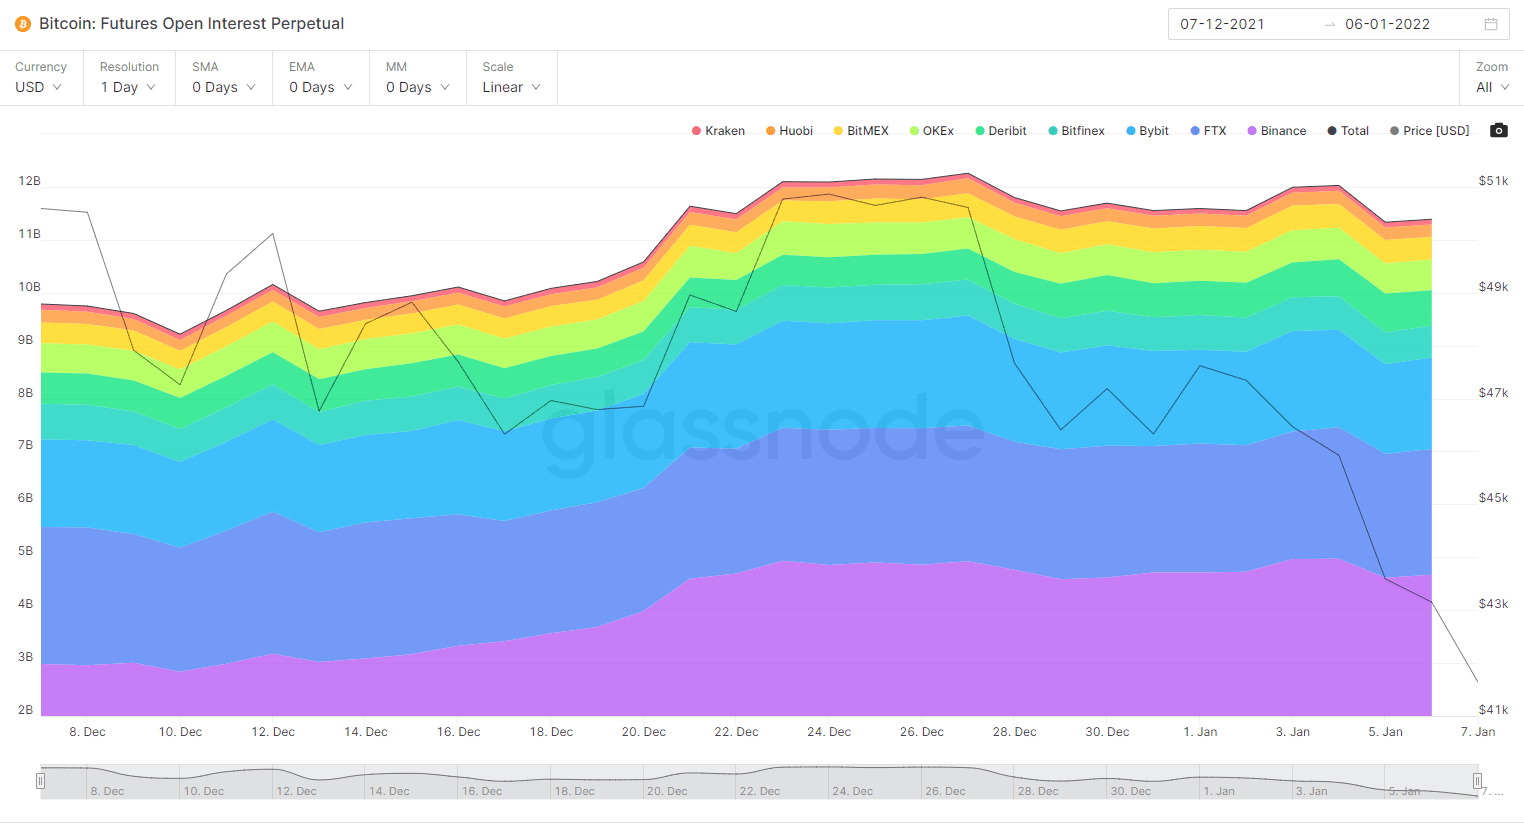Open the SMA 0 Days dropdown
Viewport: 1524px width, 823px height.
click(223, 87)
